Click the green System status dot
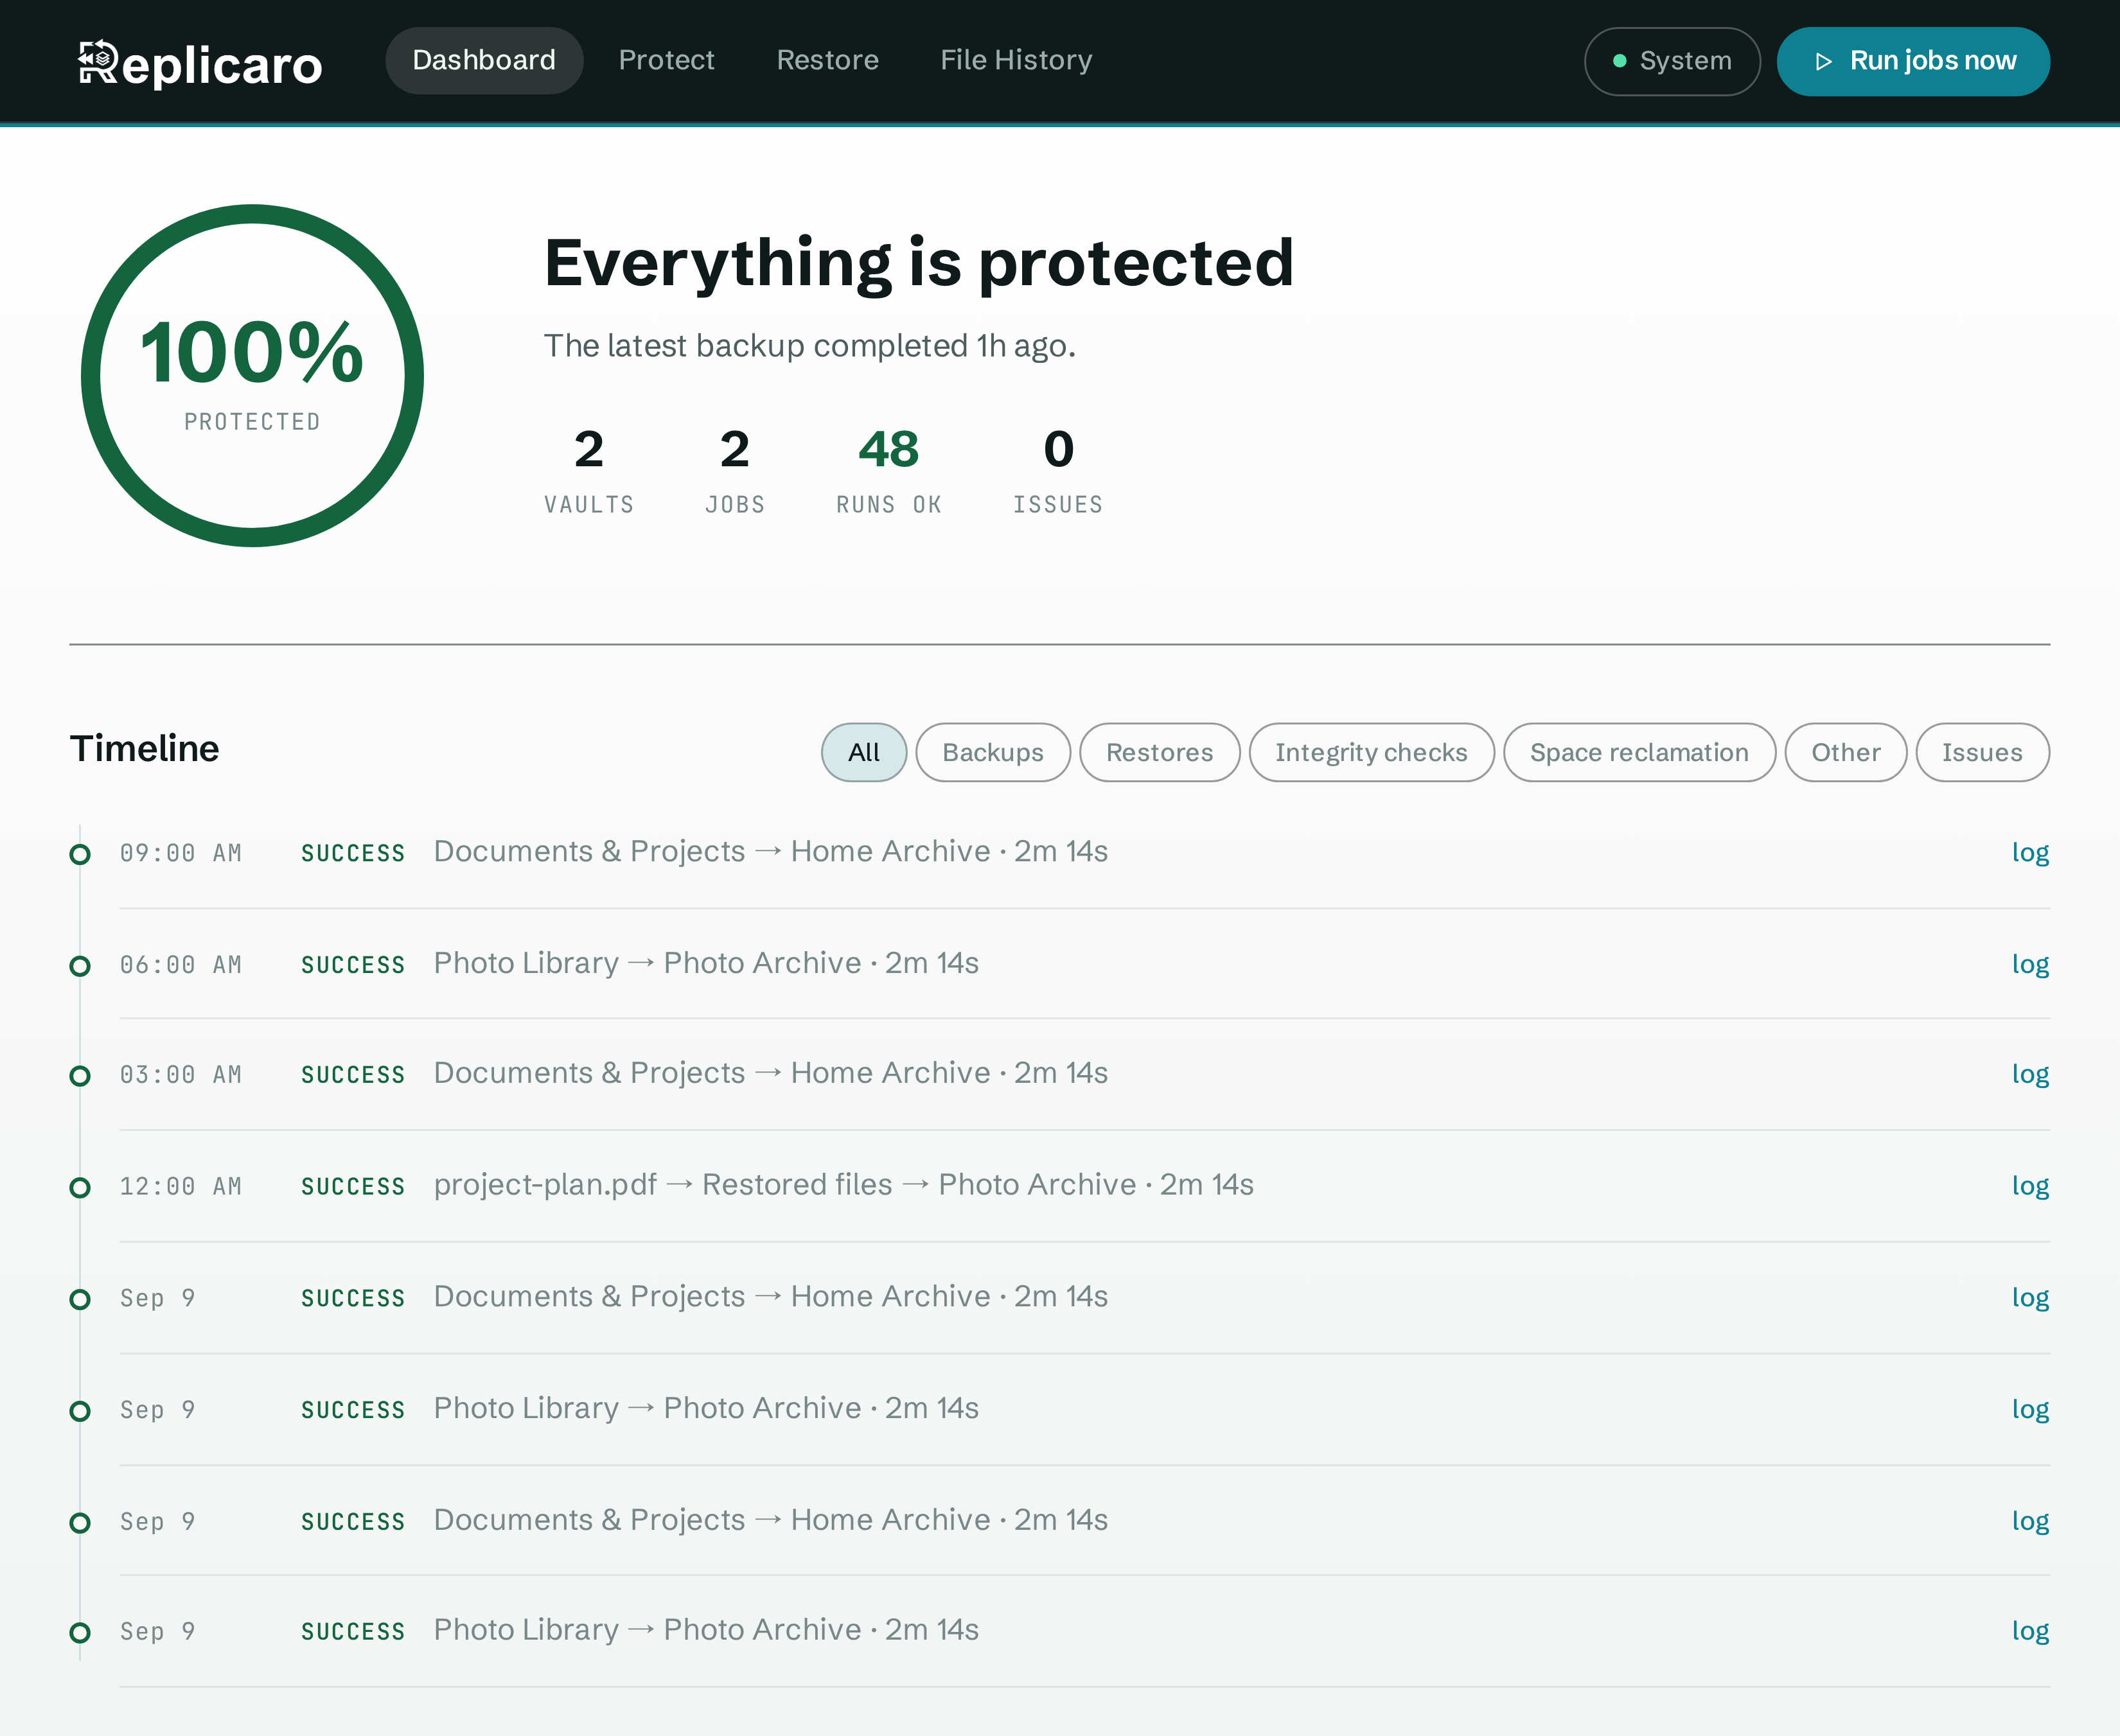 point(1619,61)
